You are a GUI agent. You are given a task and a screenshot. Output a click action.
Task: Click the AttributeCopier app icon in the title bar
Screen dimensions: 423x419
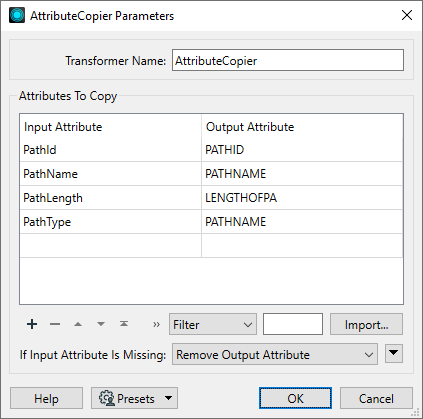pos(17,15)
